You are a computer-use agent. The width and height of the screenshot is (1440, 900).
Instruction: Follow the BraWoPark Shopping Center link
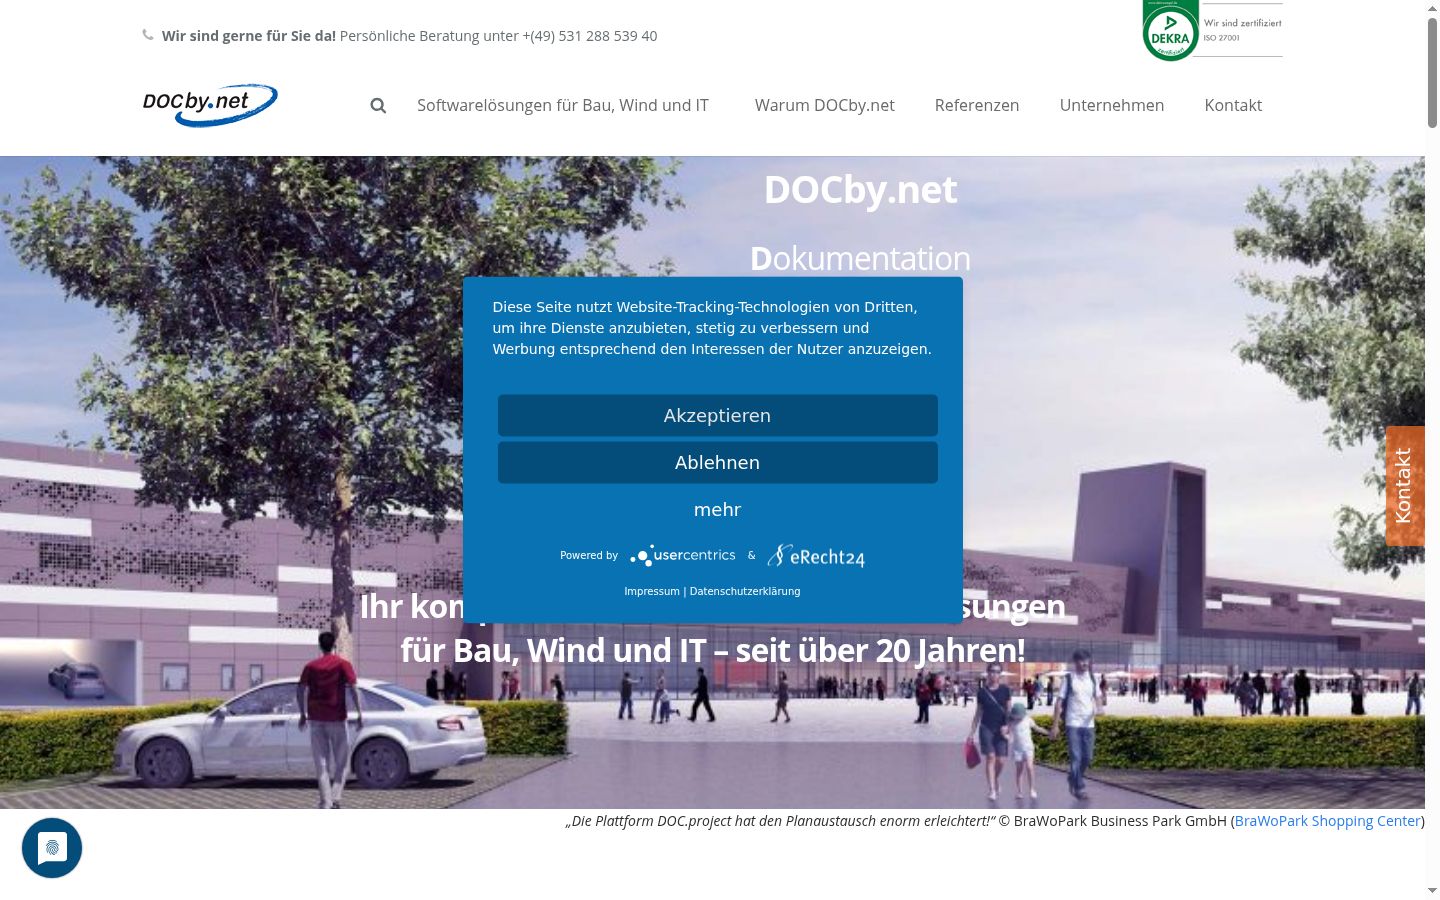tap(1328, 820)
